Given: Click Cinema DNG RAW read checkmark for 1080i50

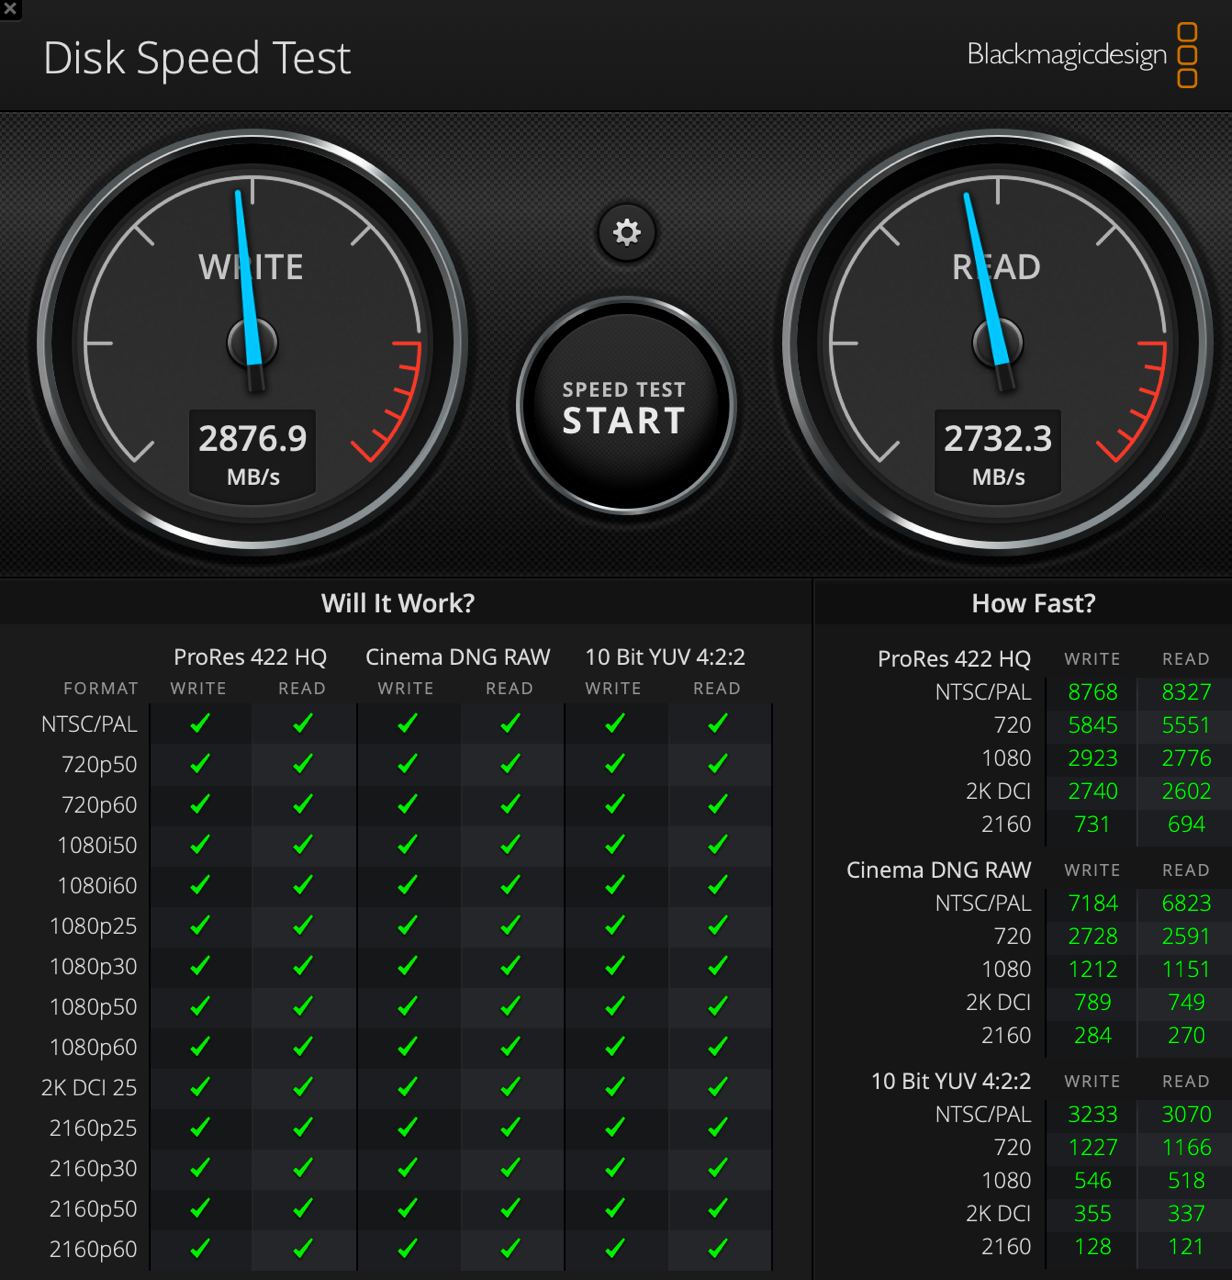Looking at the screenshot, I should pos(510,844).
